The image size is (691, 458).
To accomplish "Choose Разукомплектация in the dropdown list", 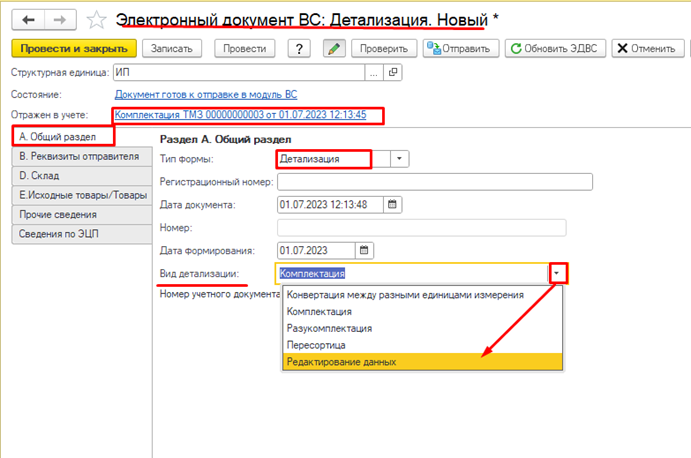I will pyautogui.click(x=329, y=327).
